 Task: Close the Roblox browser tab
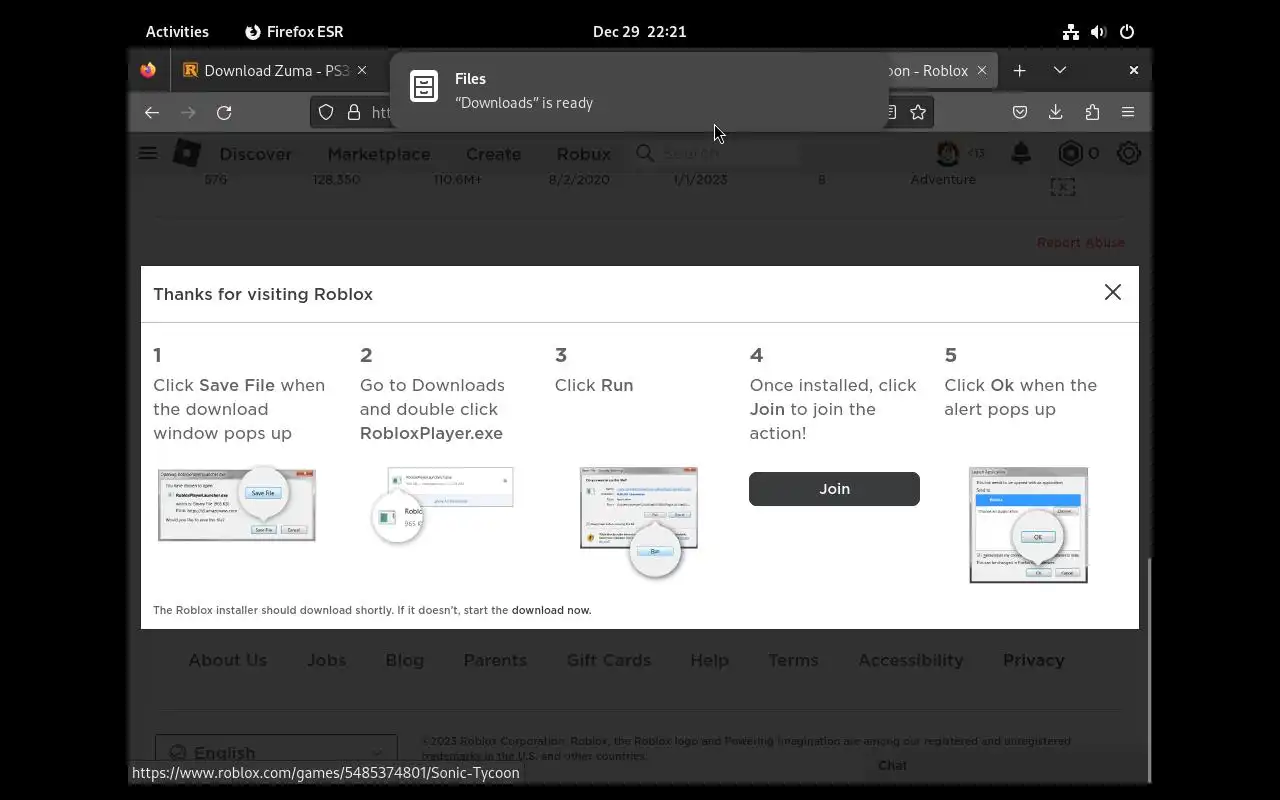[x=981, y=70]
